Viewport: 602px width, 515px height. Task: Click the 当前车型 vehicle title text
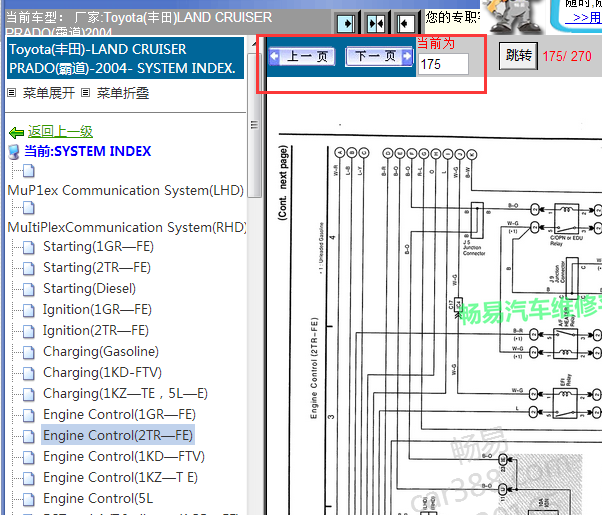tap(139, 24)
